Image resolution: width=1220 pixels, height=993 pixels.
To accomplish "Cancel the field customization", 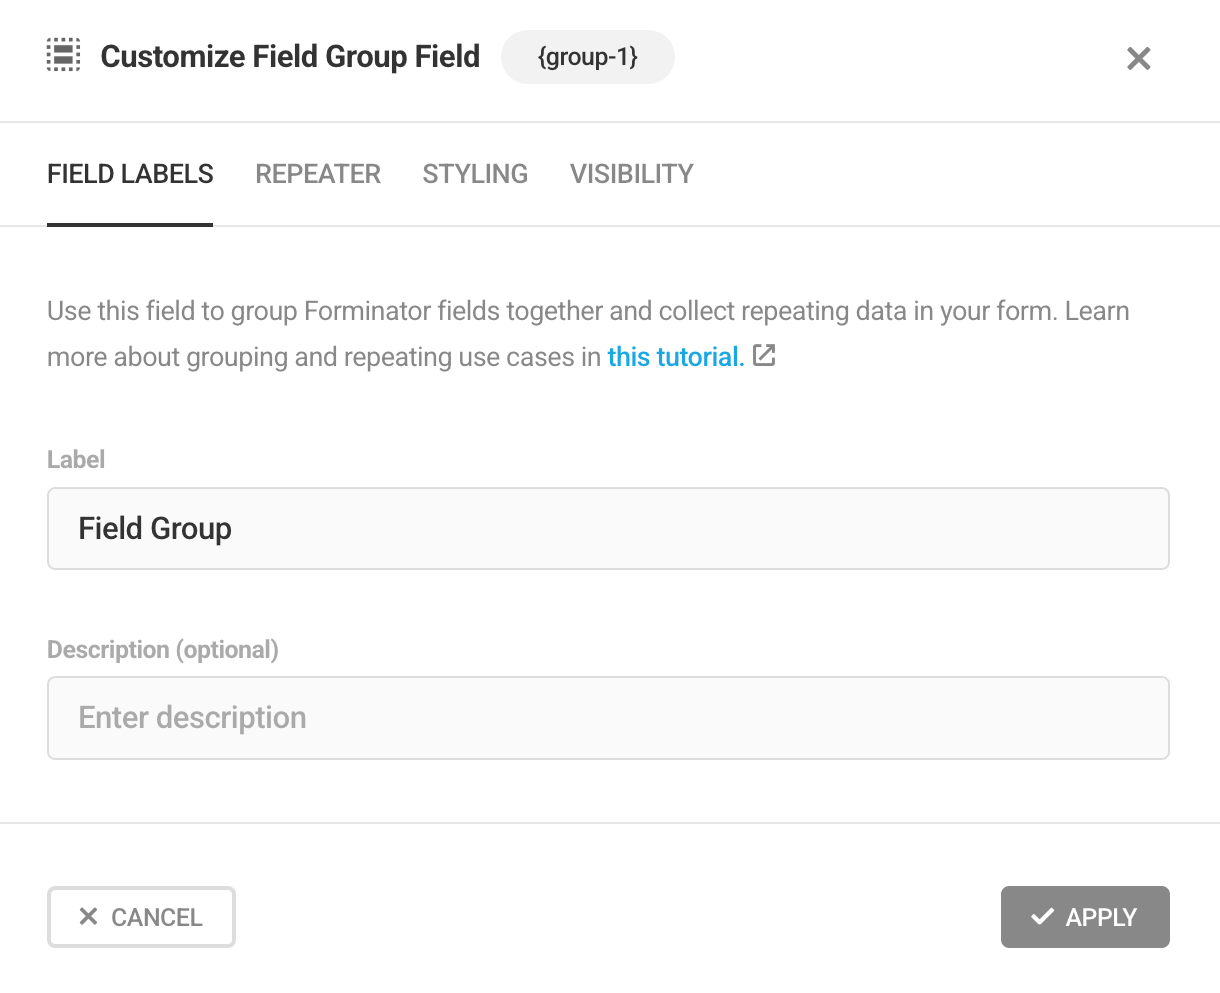I will [141, 917].
